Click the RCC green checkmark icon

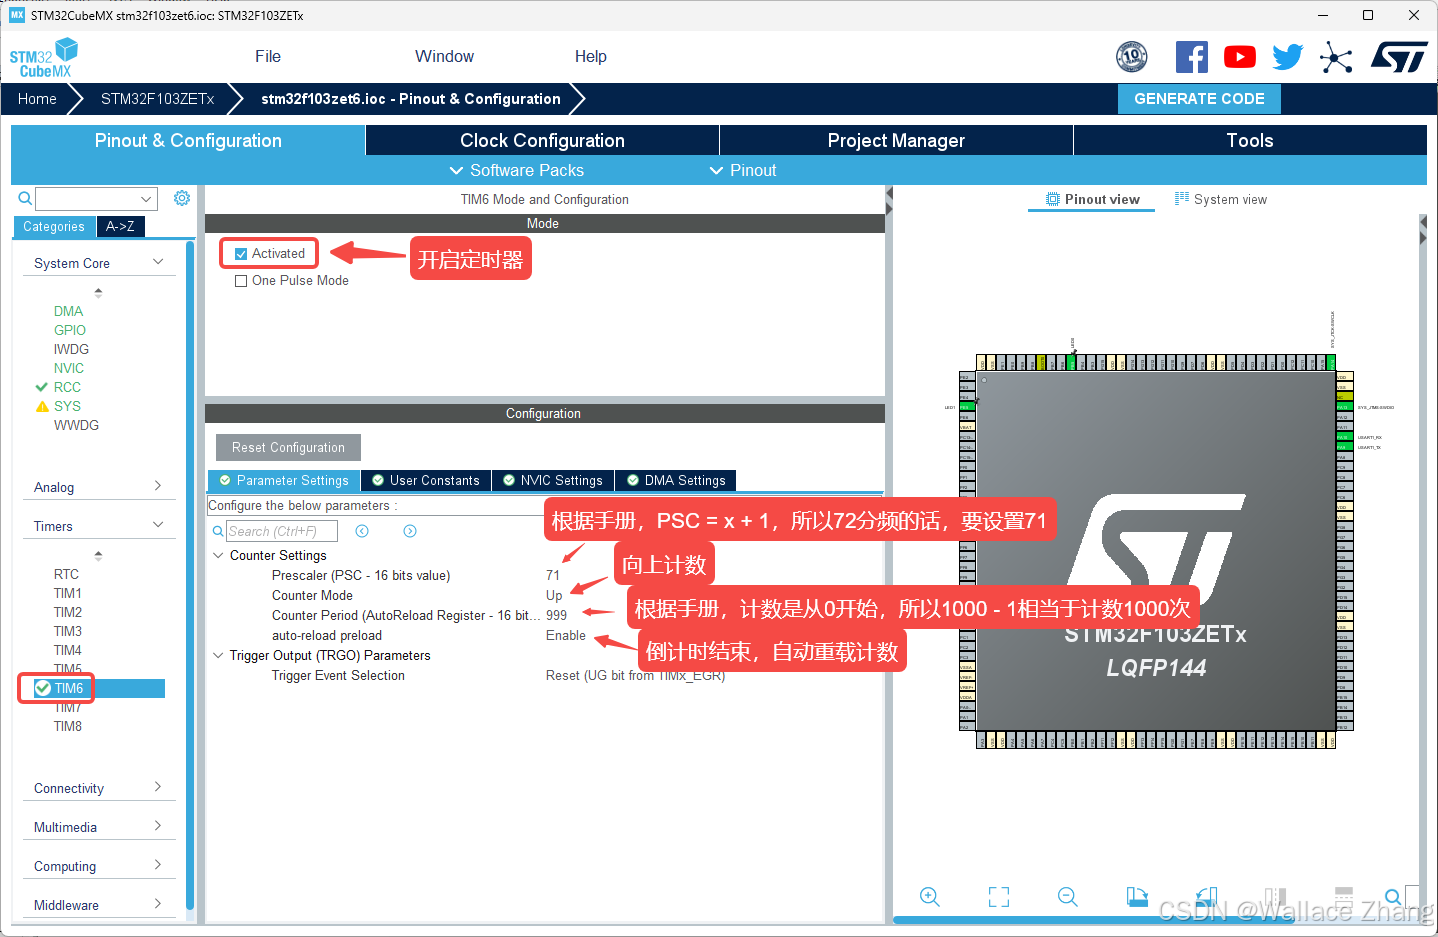[42, 387]
